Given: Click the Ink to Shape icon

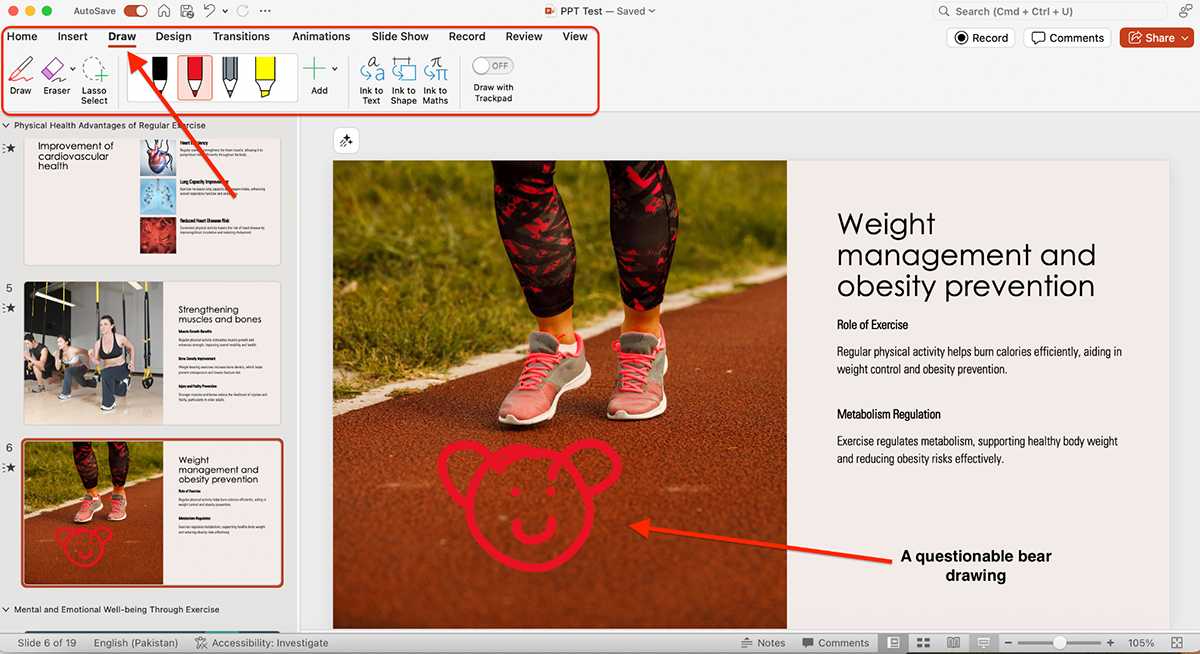Looking at the screenshot, I should click(x=403, y=78).
